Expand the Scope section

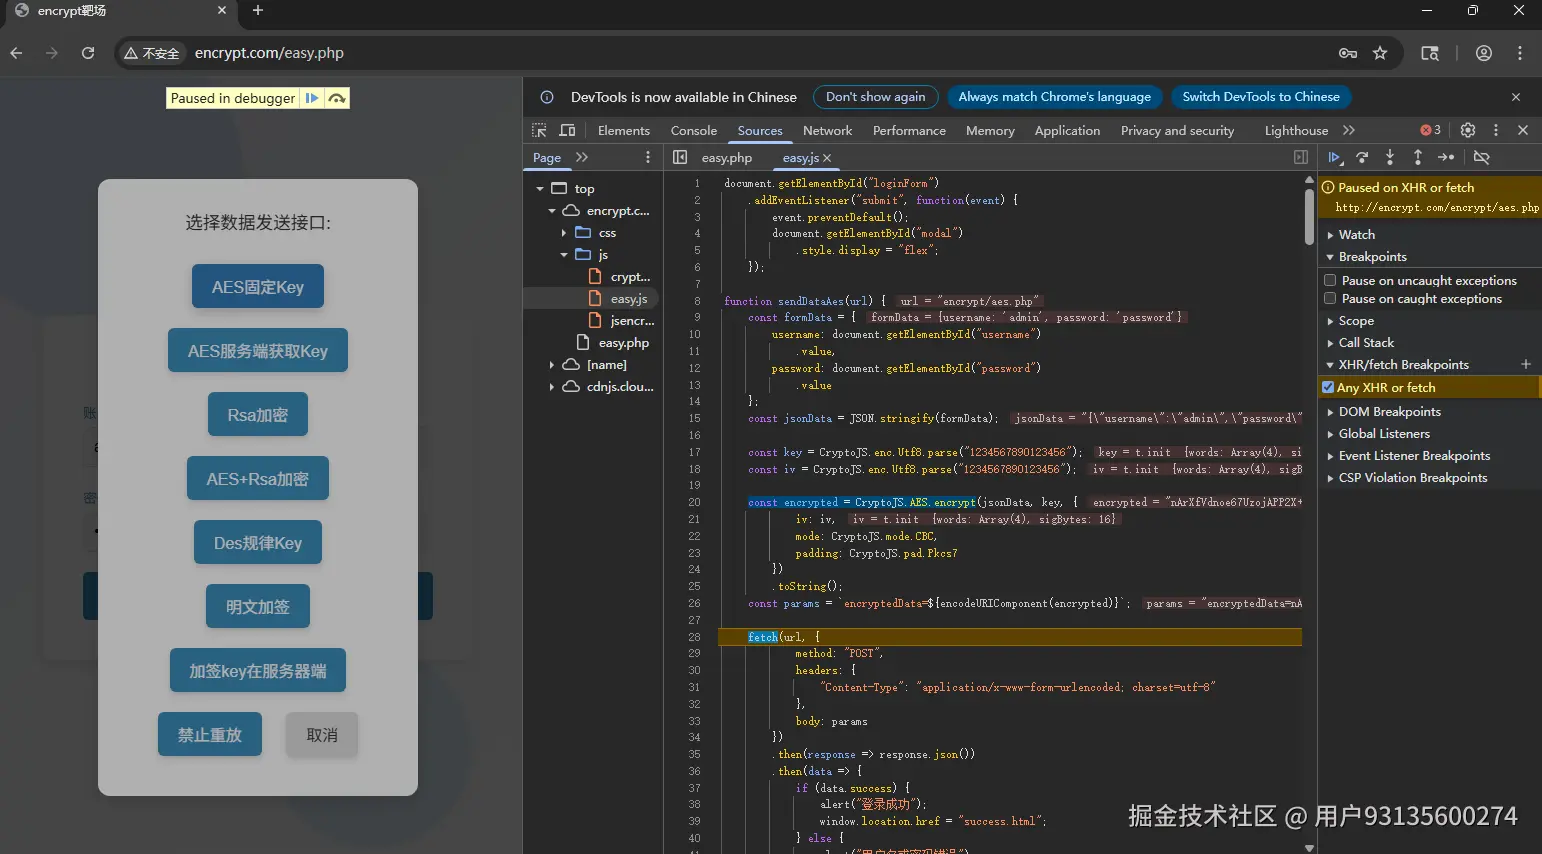coord(1355,321)
